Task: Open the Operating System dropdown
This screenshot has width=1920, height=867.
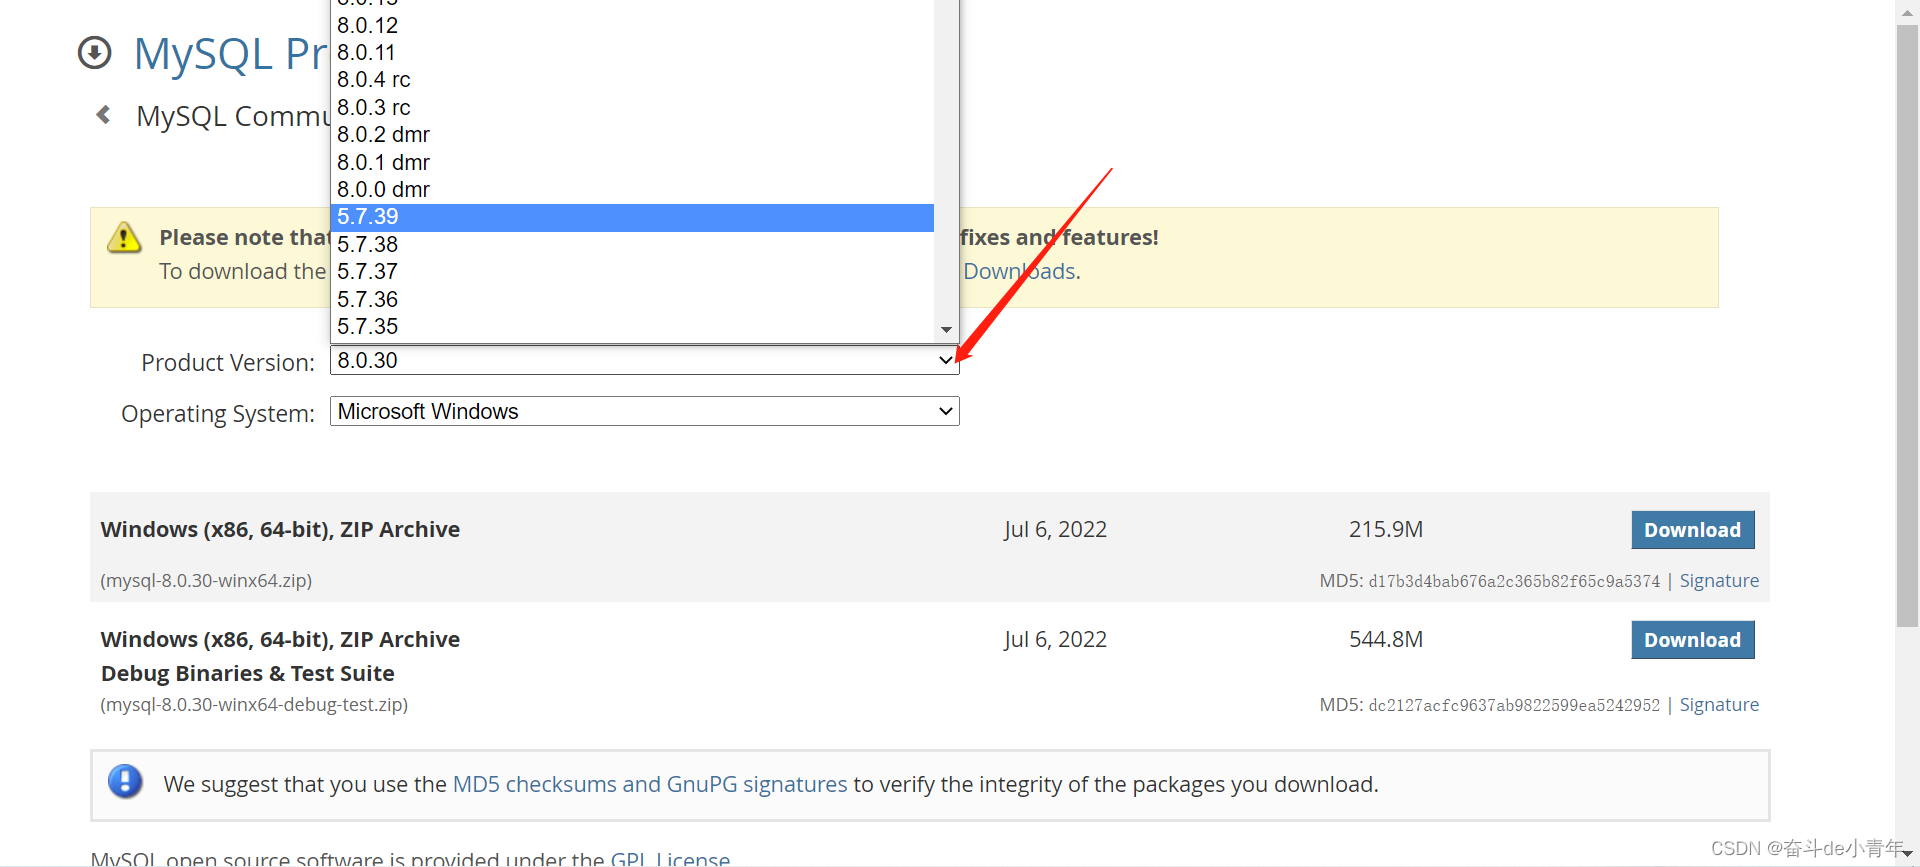Action: pyautogui.click(x=644, y=411)
